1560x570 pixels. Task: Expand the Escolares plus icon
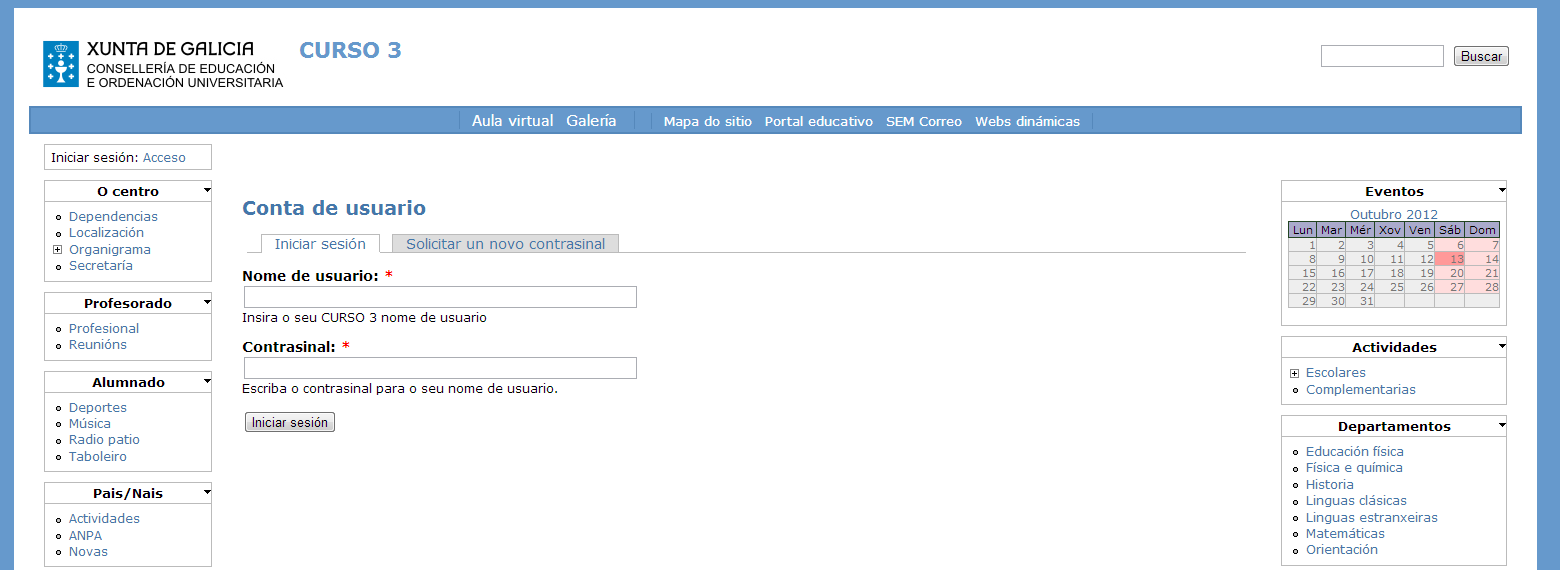1295,373
